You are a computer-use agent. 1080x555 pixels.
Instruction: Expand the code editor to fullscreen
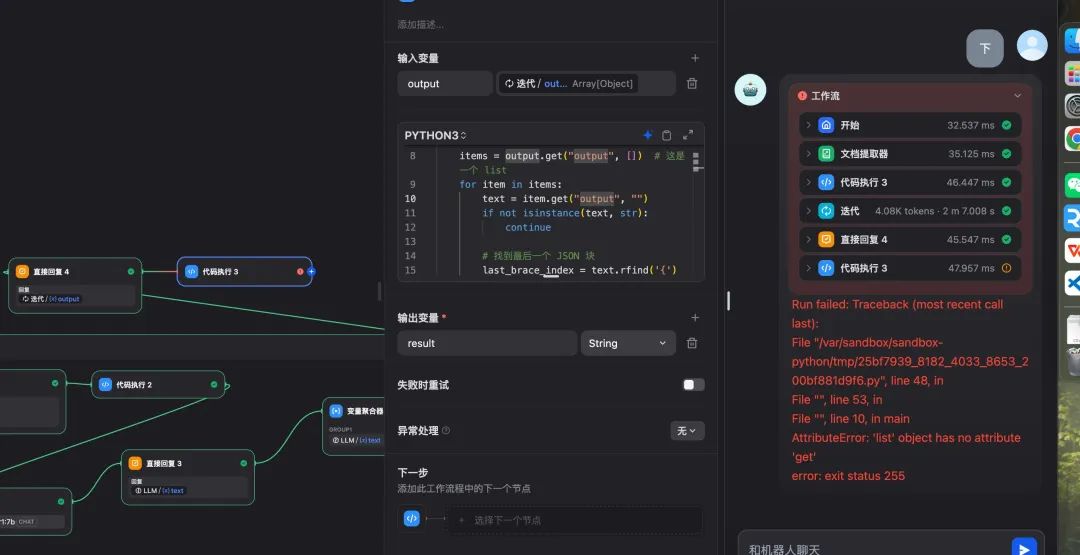click(687, 135)
